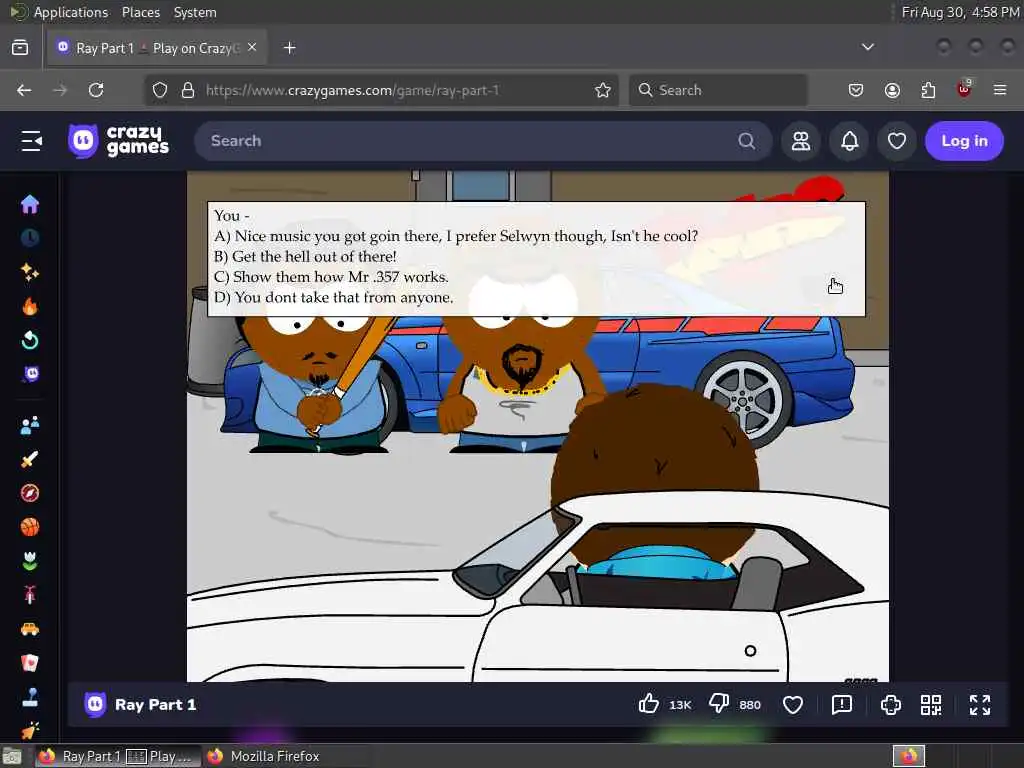
Task: Show the QR code icon
Action: pyautogui.click(x=931, y=705)
